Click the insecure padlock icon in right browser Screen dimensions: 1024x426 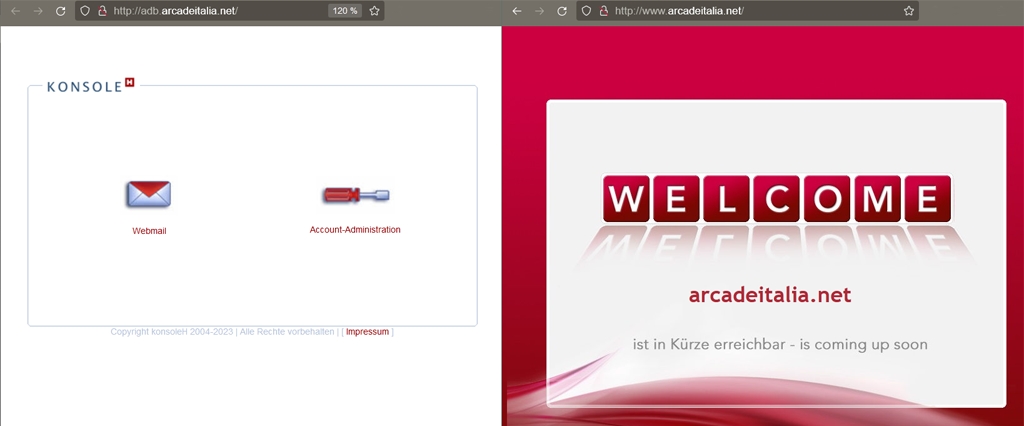[x=603, y=11]
